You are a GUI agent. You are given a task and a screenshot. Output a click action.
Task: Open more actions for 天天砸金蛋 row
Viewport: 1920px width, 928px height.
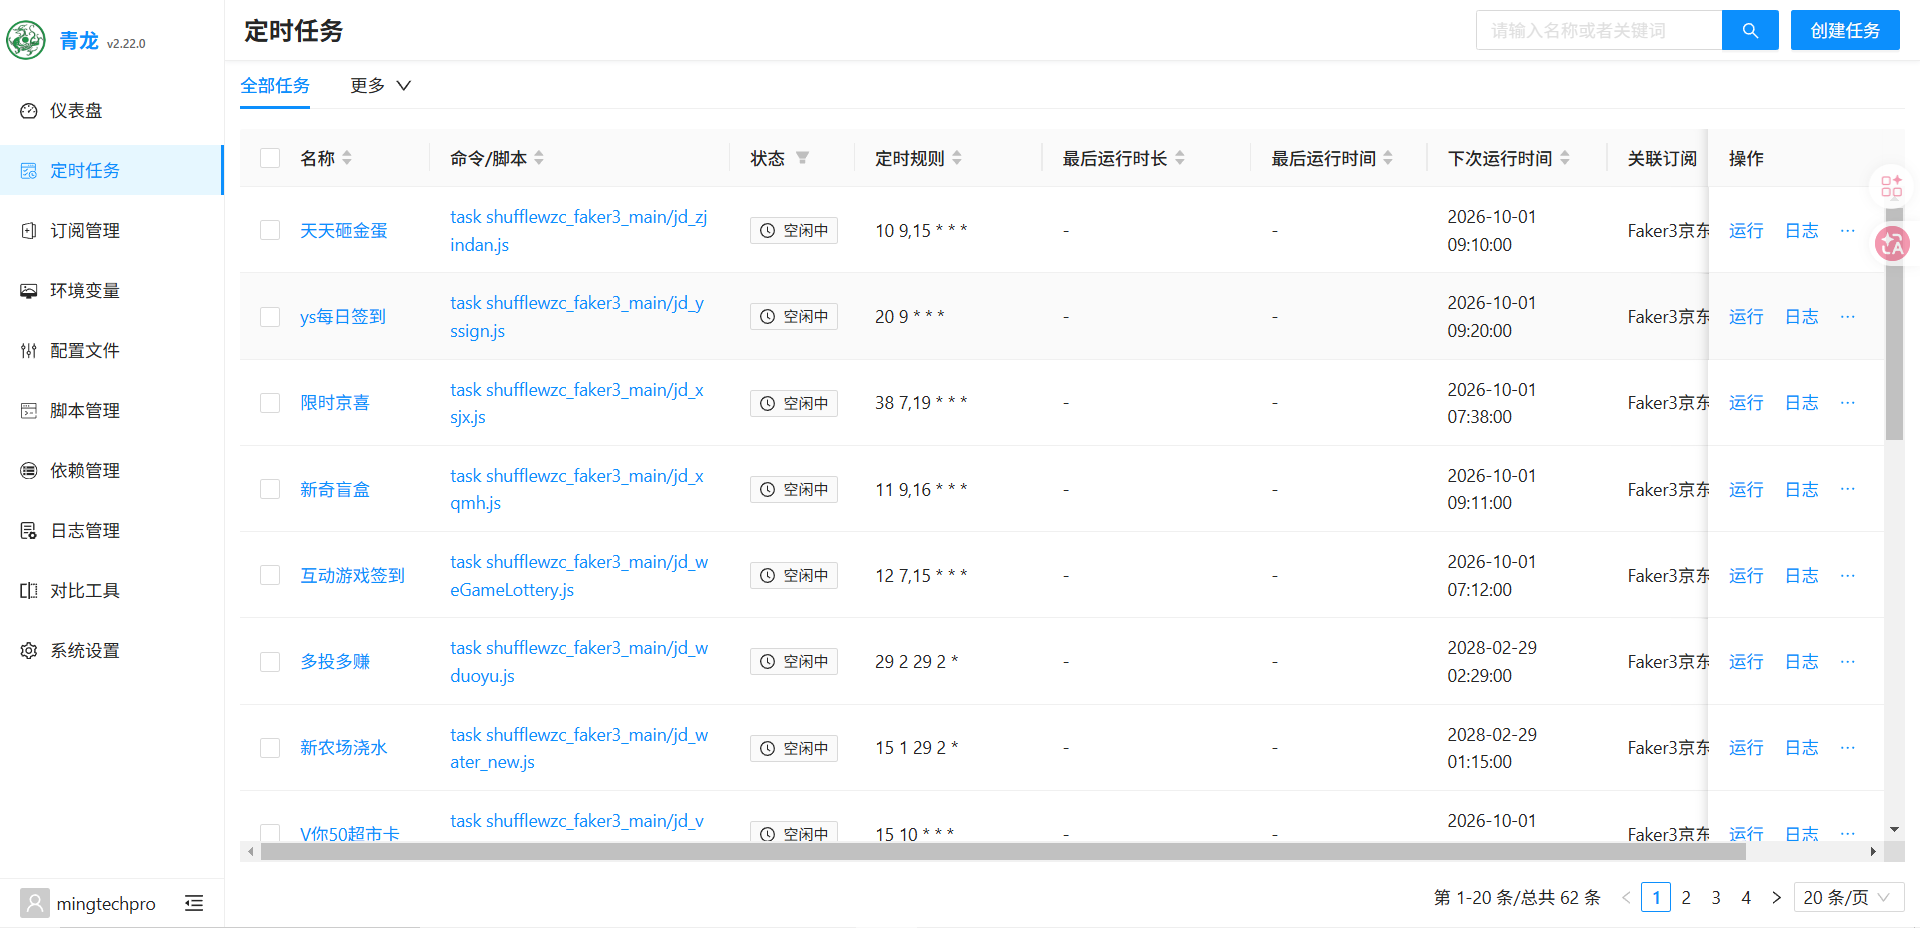[1847, 231]
